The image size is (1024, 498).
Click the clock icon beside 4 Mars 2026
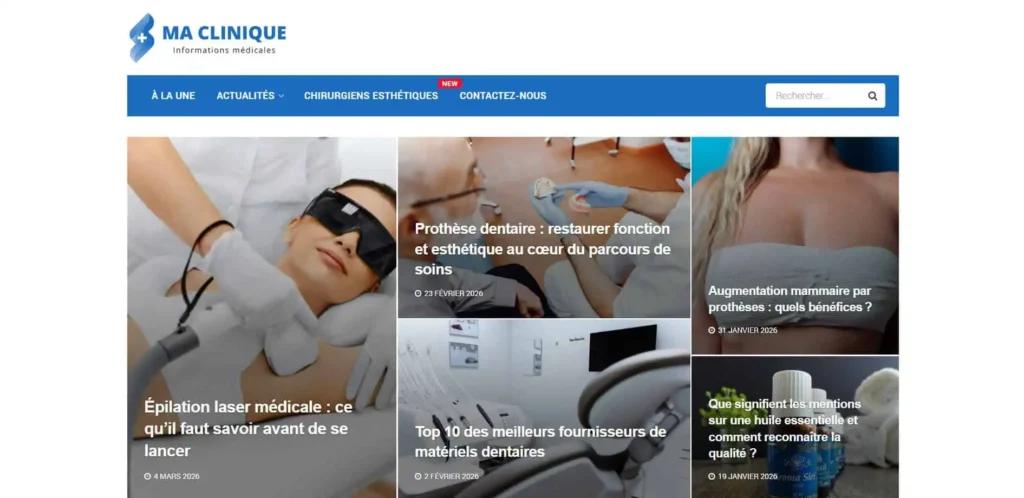pyautogui.click(x=148, y=476)
